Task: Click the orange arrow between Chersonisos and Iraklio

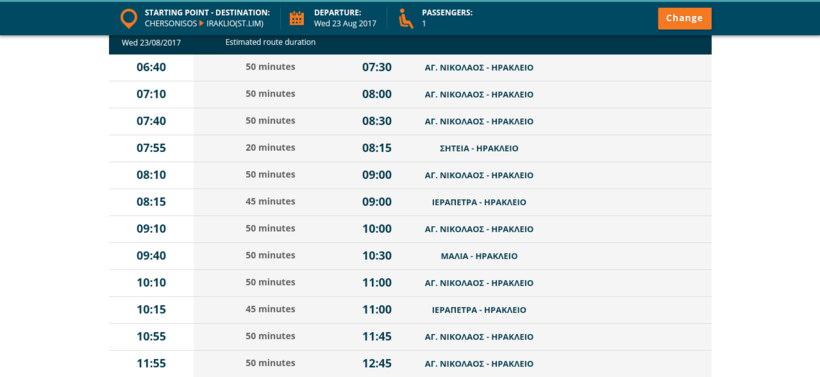Action: pyautogui.click(x=202, y=24)
